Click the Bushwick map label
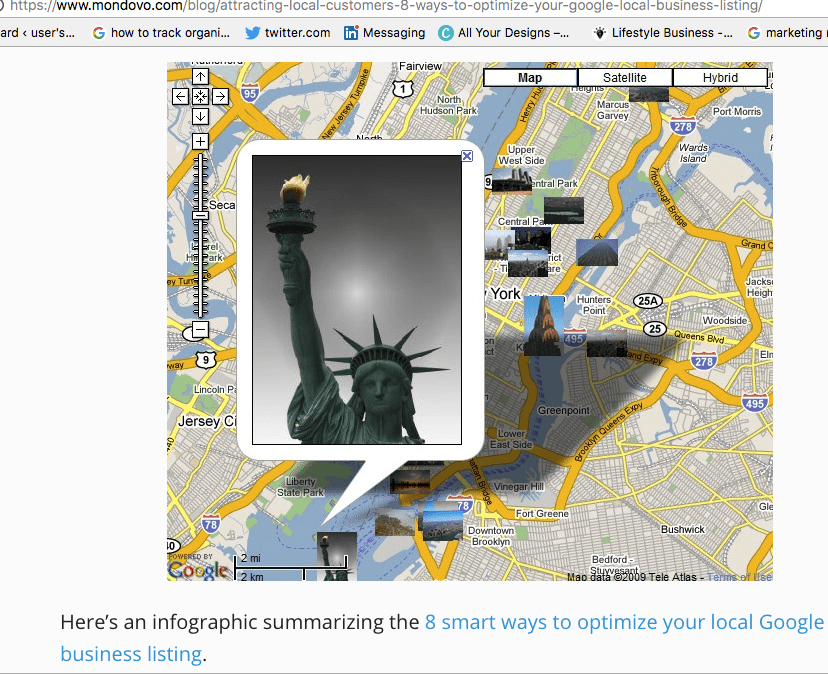Viewport: 828px width, 674px height. point(683,529)
